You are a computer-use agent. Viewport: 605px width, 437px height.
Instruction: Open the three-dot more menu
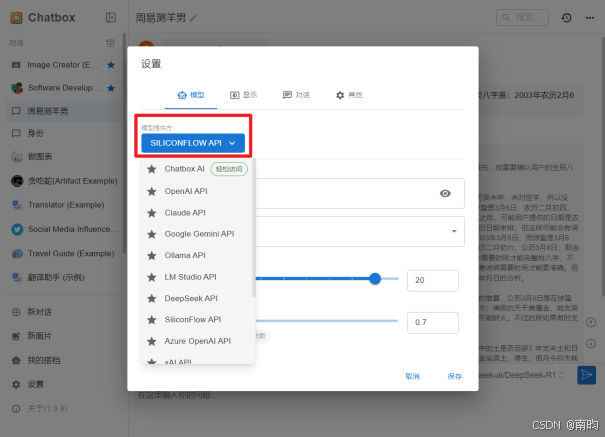[x=590, y=18]
